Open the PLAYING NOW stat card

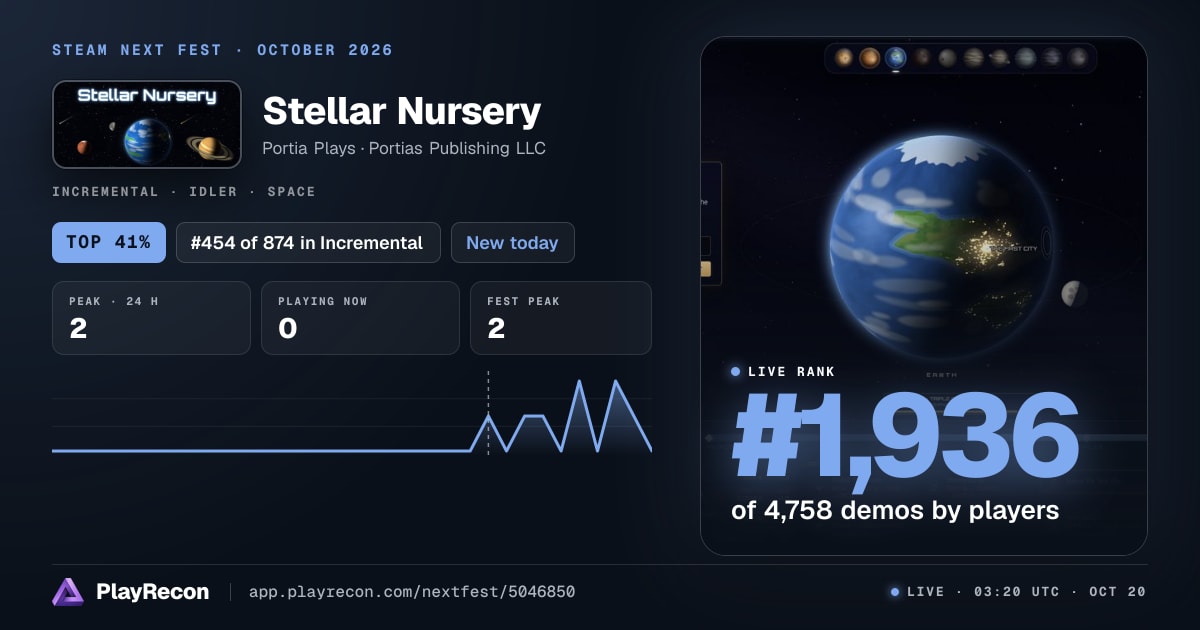(x=360, y=318)
